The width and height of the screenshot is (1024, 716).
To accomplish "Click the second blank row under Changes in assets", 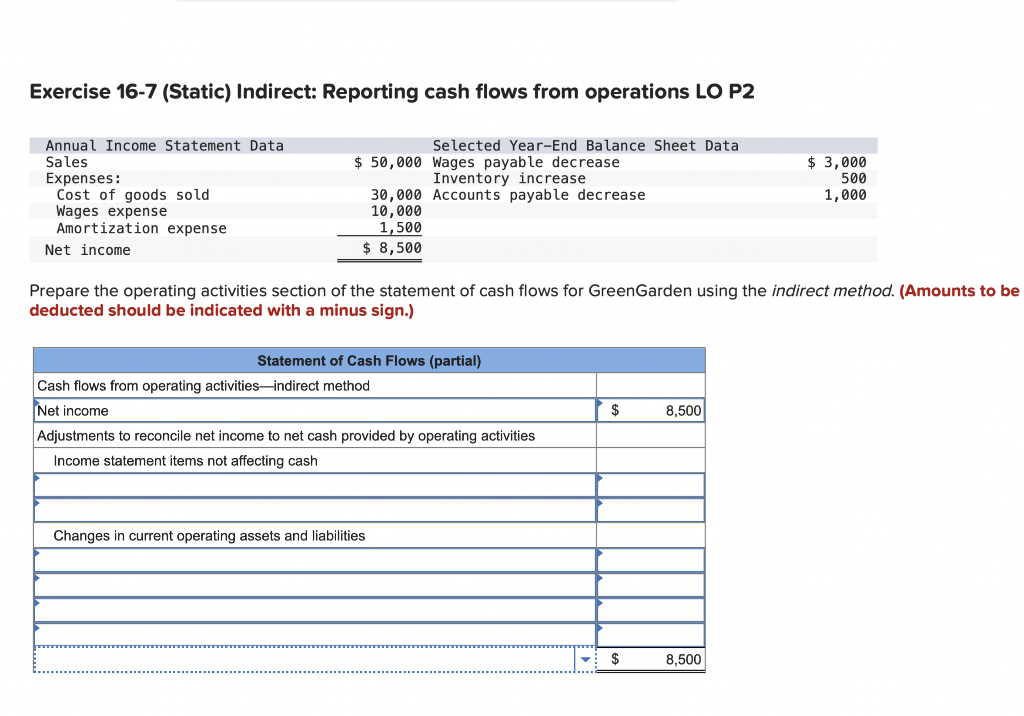I will click(310, 585).
